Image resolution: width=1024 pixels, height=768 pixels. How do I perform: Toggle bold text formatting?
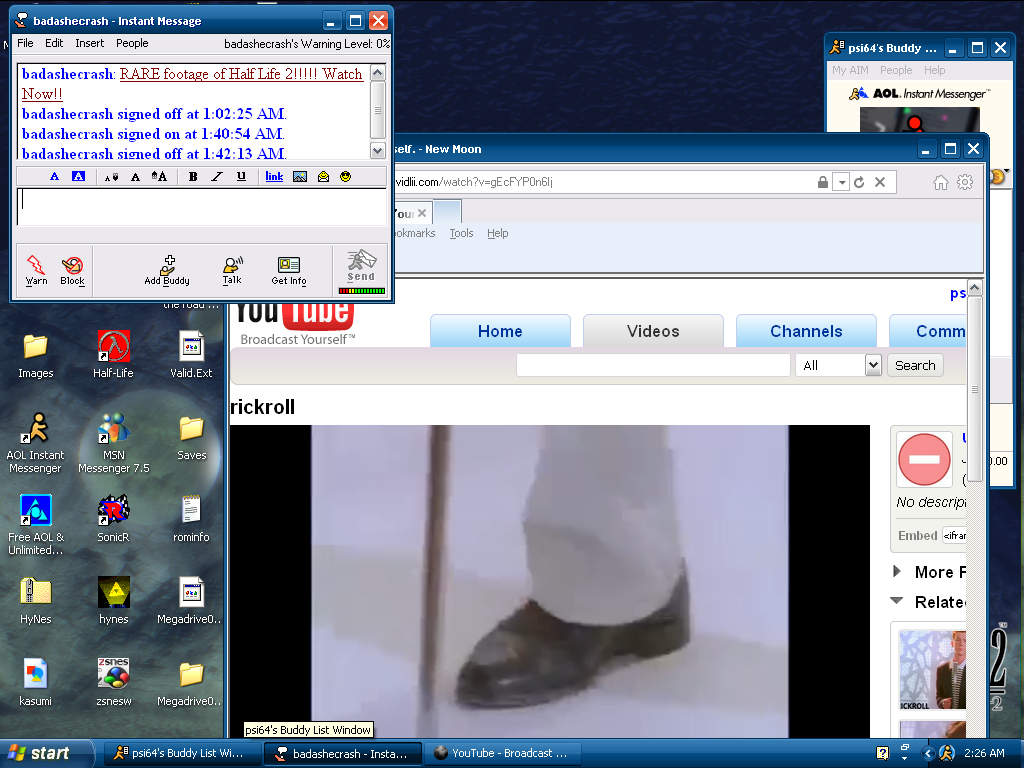coord(193,177)
